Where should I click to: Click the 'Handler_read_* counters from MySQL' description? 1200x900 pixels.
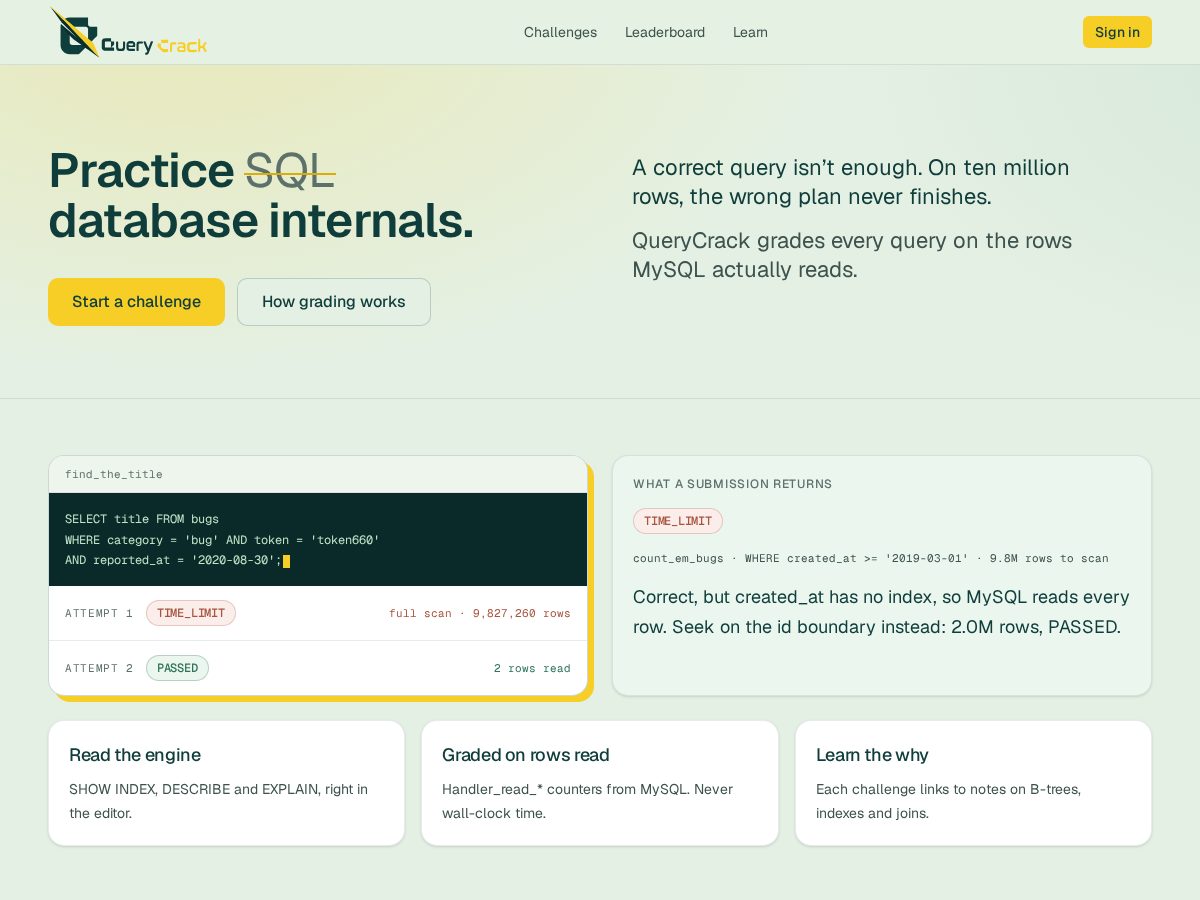[588, 801]
